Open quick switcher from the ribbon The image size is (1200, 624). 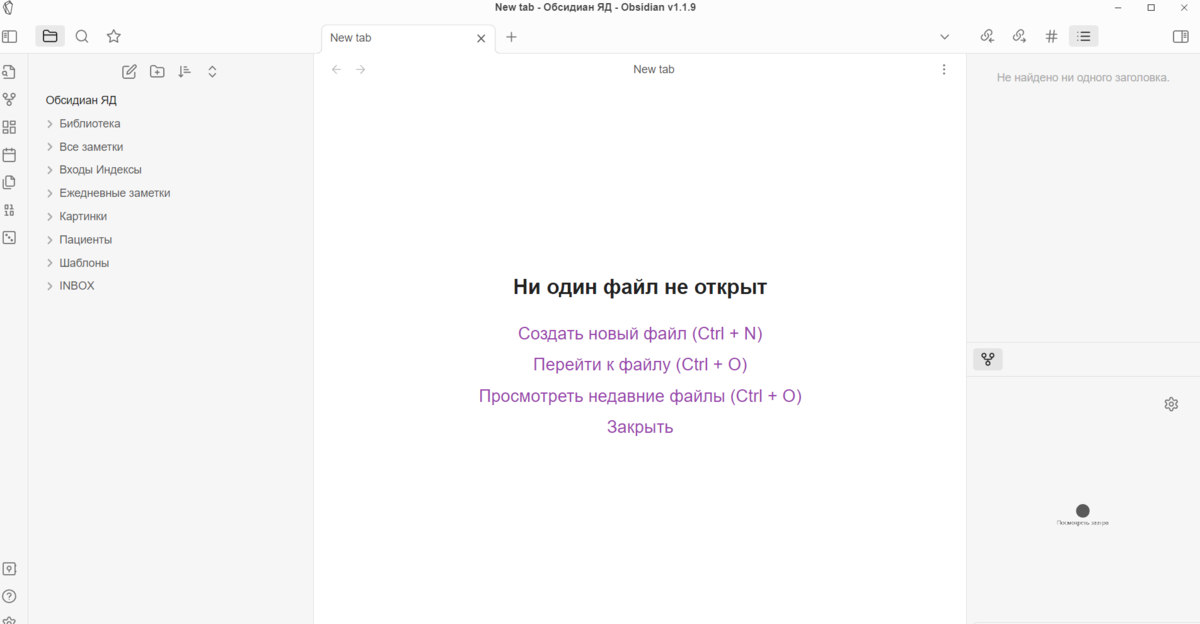pos(10,72)
